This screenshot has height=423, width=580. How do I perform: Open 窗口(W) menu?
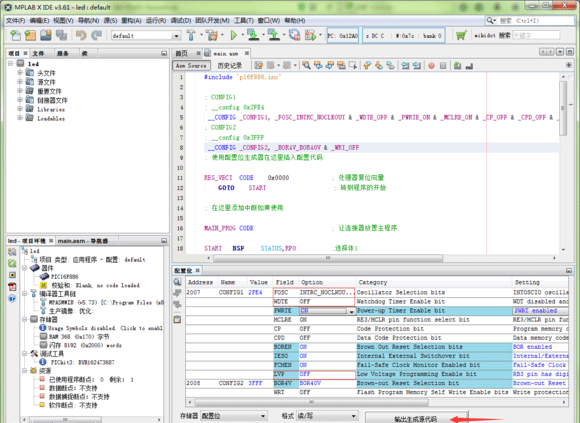point(269,20)
